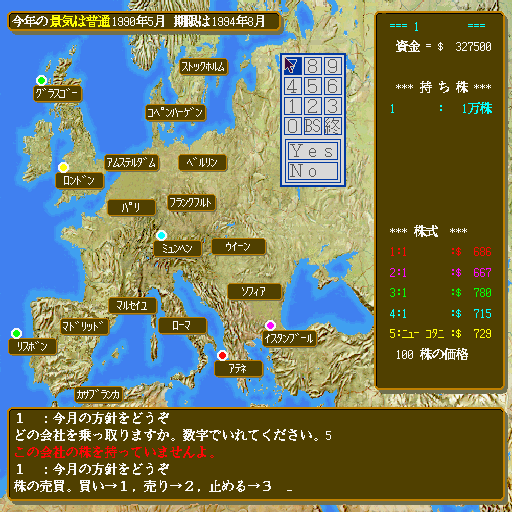The height and width of the screenshot is (512, 512).
Task: Click the 1 key on the number pad
Action: (x=292, y=106)
